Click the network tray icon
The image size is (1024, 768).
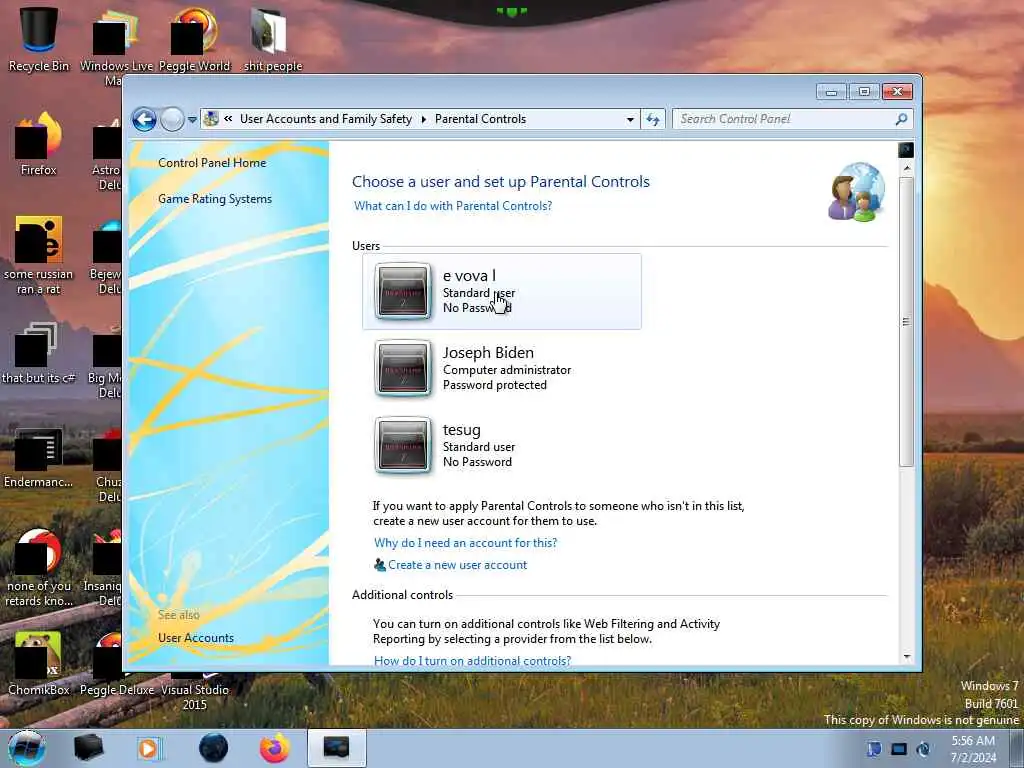[x=874, y=748]
